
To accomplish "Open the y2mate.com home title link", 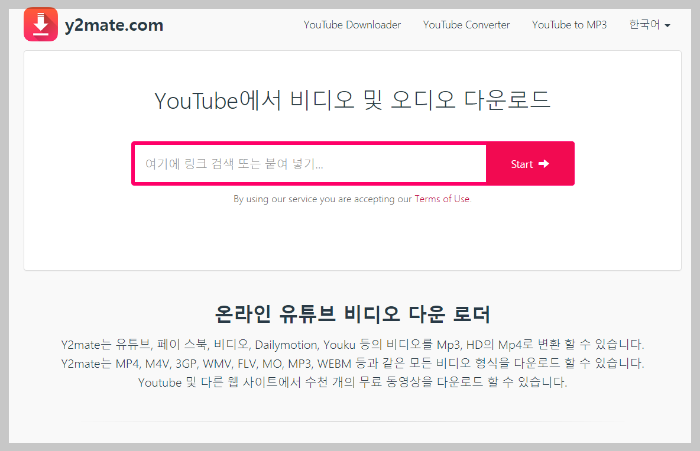I will click(x=114, y=25).
